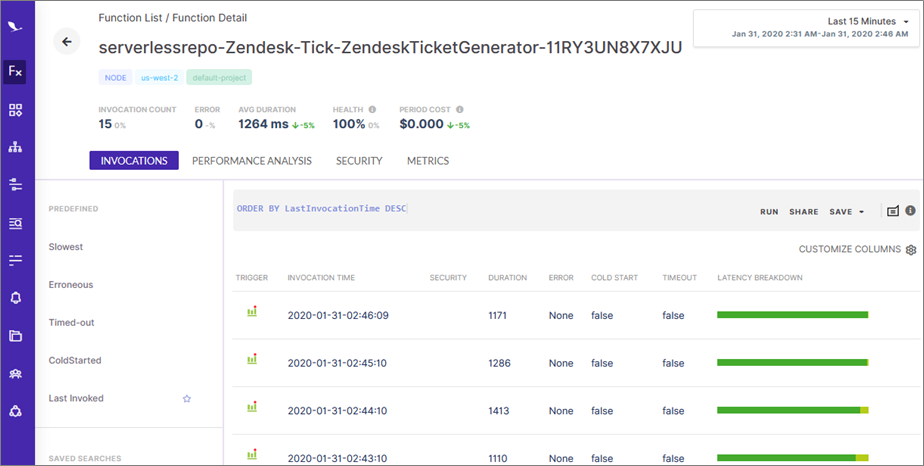
Task: Click the Customize Columns gear icon
Action: click(x=911, y=250)
